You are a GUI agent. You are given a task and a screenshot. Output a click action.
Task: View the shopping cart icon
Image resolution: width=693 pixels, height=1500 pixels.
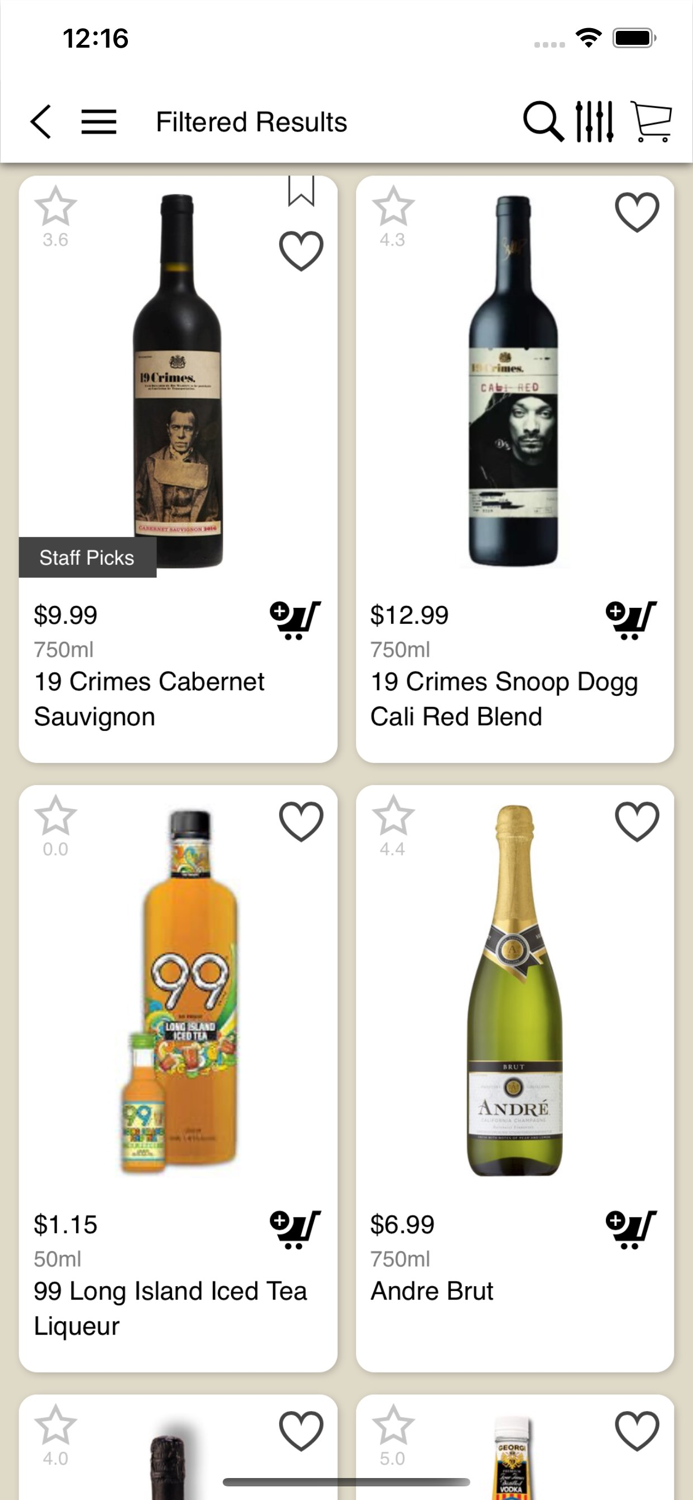[651, 121]
